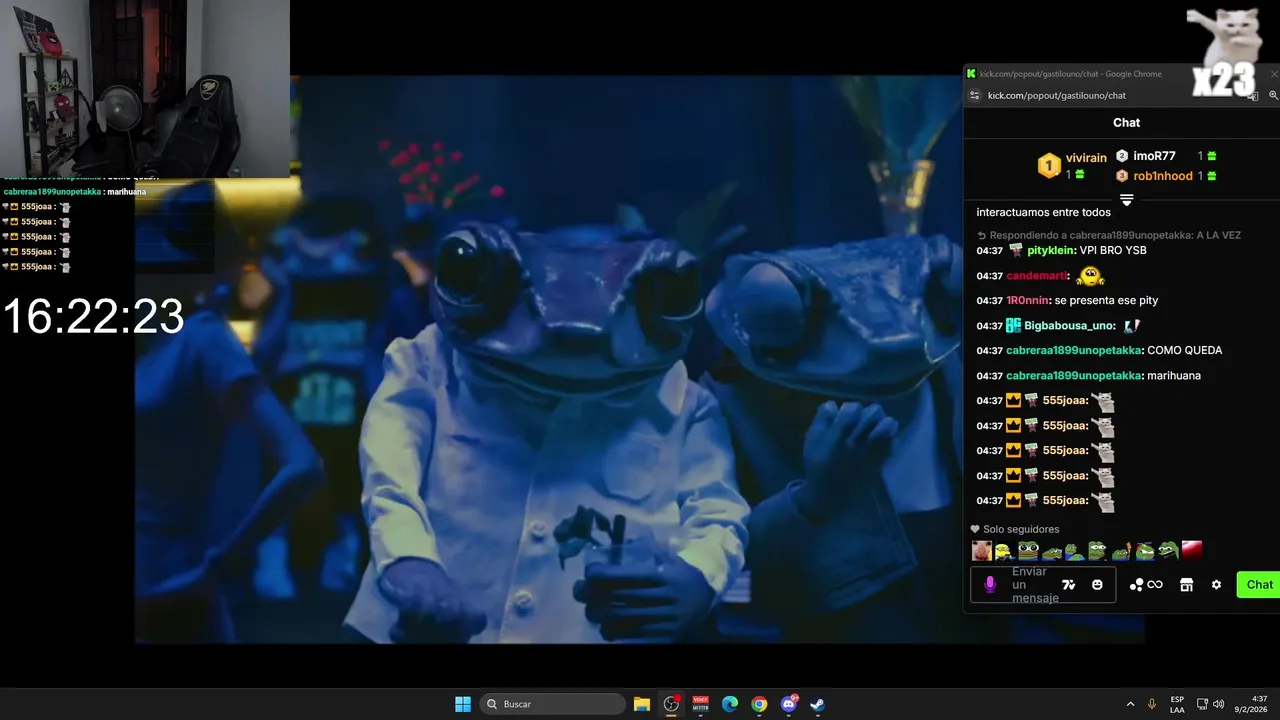This screenshot has width=1280, height=720.
Task: Select the wide-eyed Pepe emote, third in row
Action: point(1028,550)
